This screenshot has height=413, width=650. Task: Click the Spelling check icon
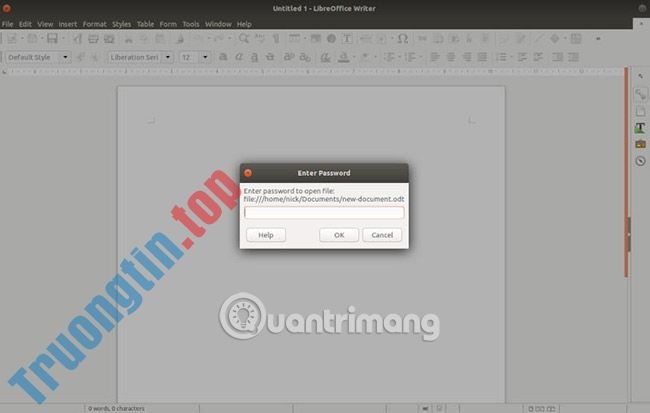point(260,39)
